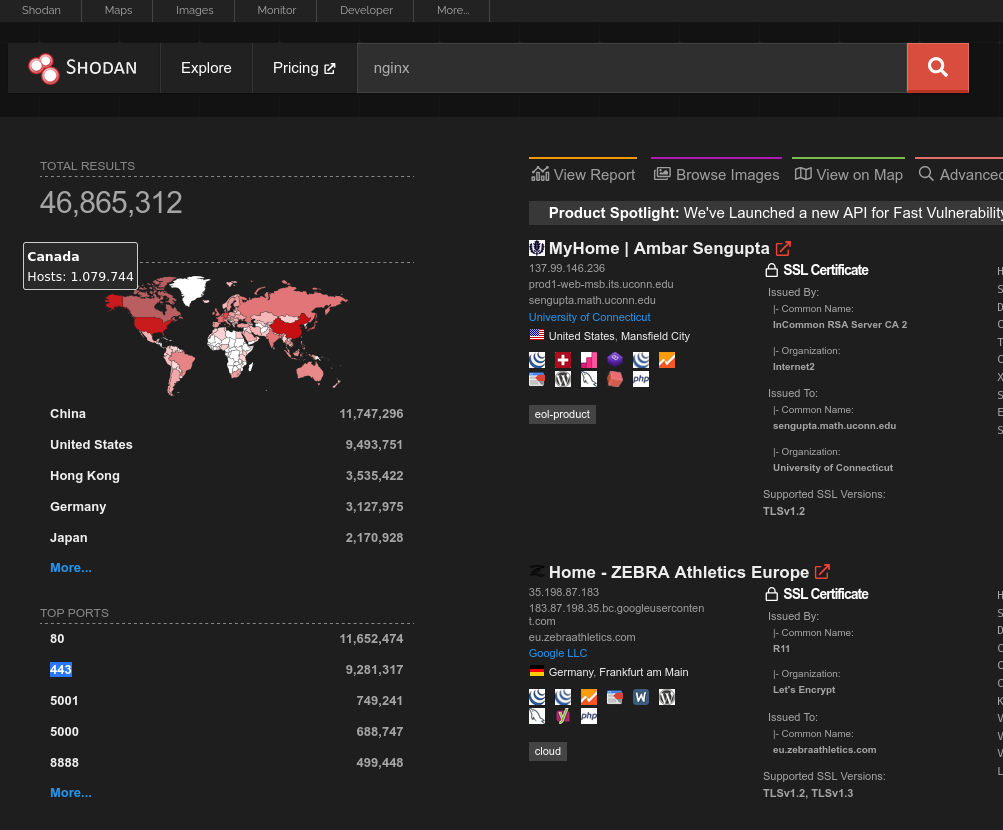Click the eol-product tag
This screenshot has height=830, width=1003.
click(x=562, y=414)
